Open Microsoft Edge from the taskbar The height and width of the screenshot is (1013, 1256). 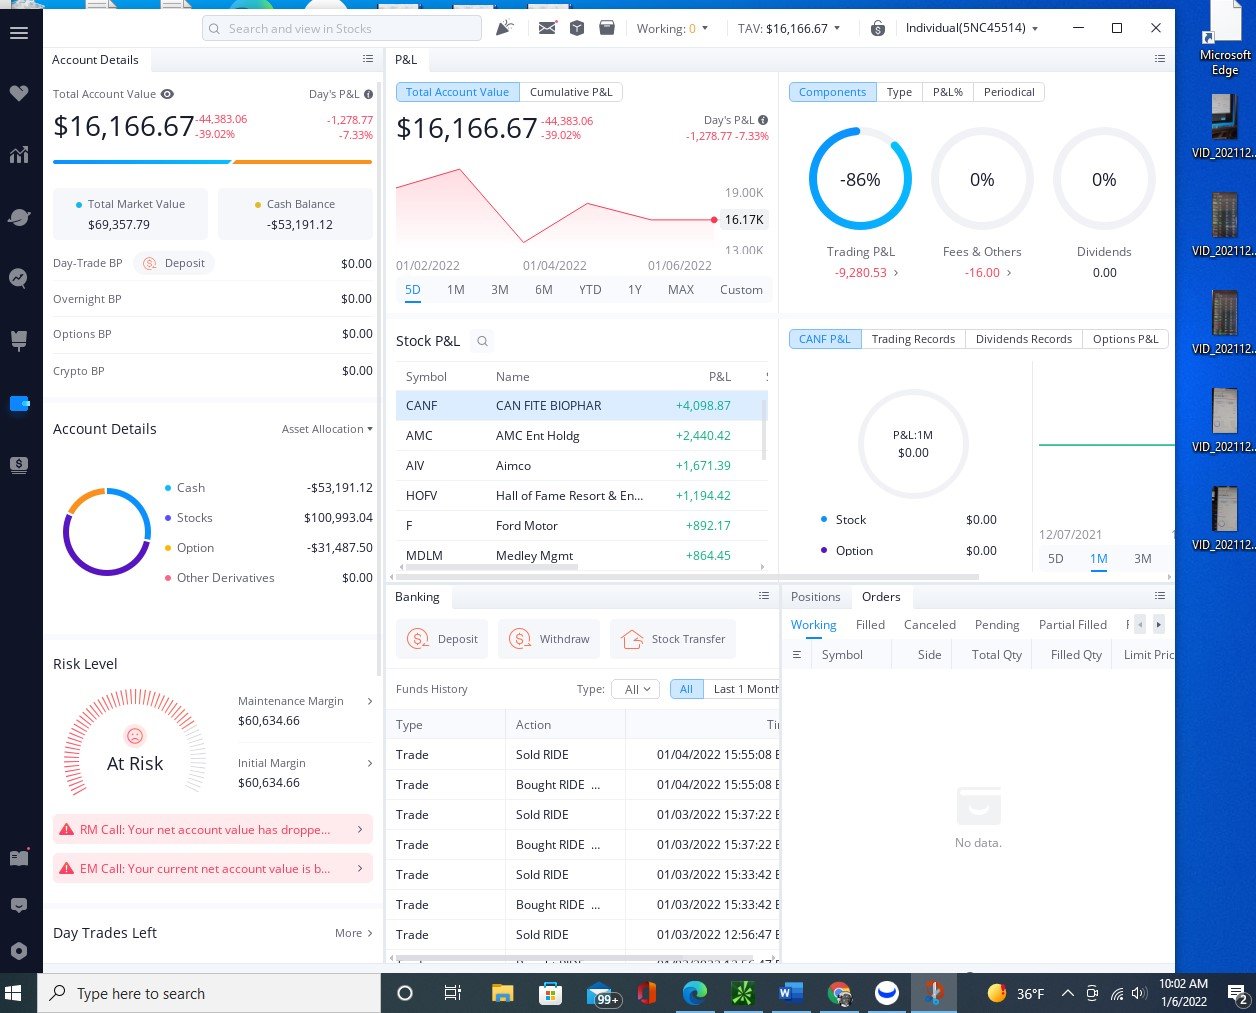point(694,993)
